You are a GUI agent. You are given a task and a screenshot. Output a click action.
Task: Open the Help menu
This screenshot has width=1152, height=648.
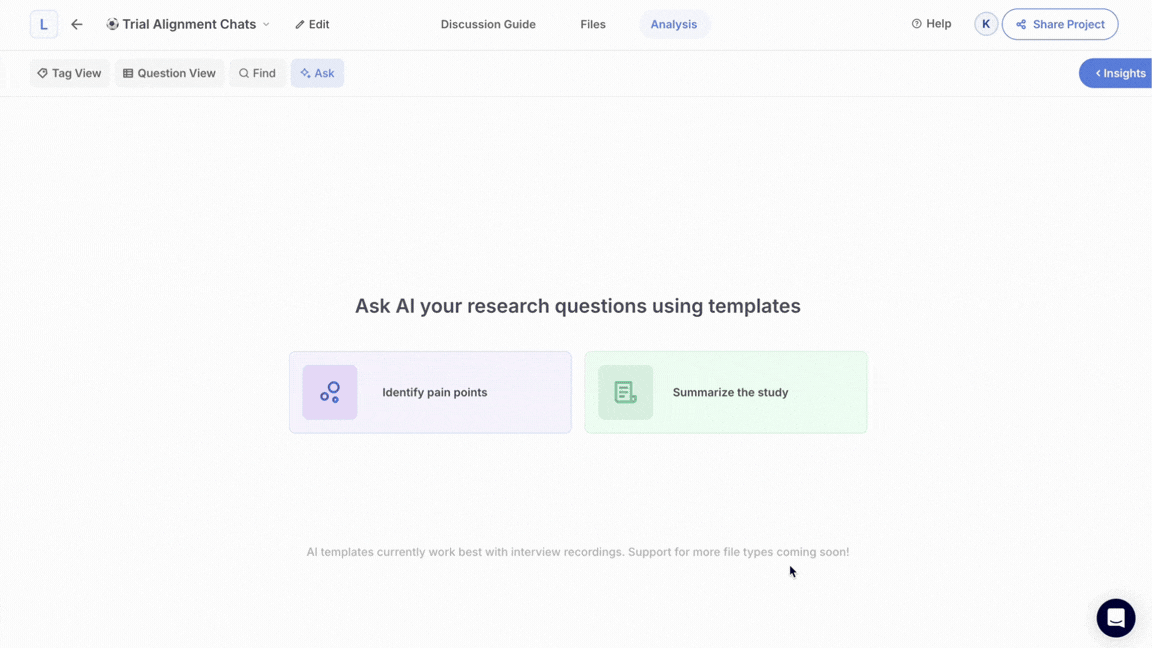pyautogui.click(x=931, y=24)
